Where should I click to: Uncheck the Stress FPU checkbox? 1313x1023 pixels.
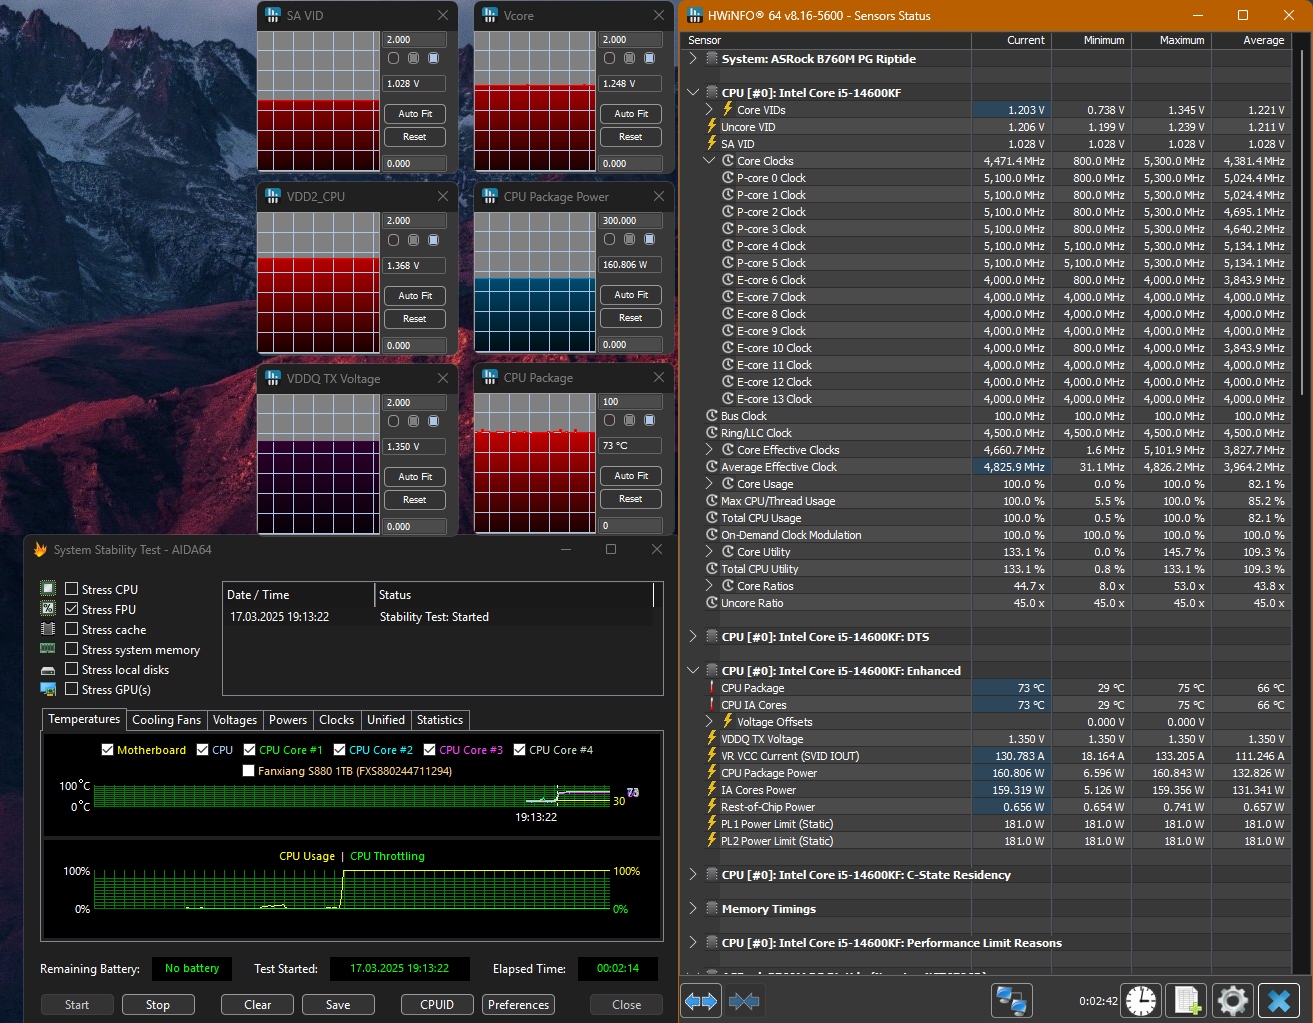(x=72, y=609)
